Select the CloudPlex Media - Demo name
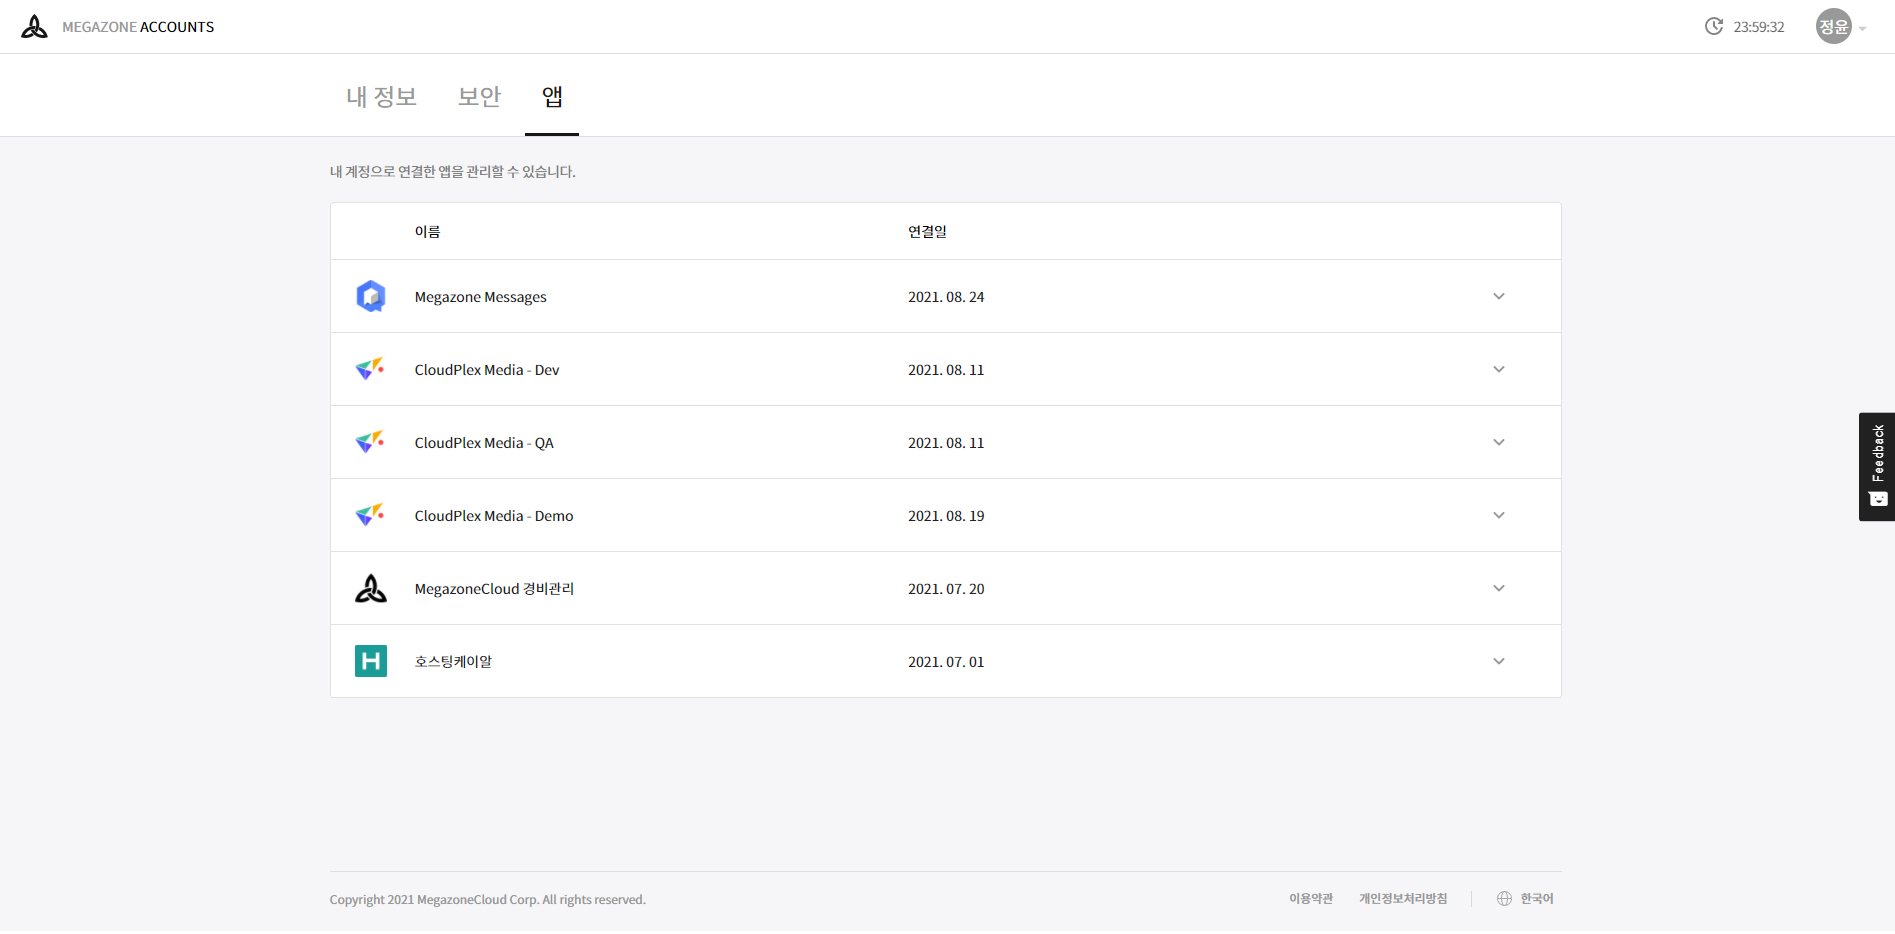The height and width of the screenshot is (934, 1895). [x=494, y=516]
